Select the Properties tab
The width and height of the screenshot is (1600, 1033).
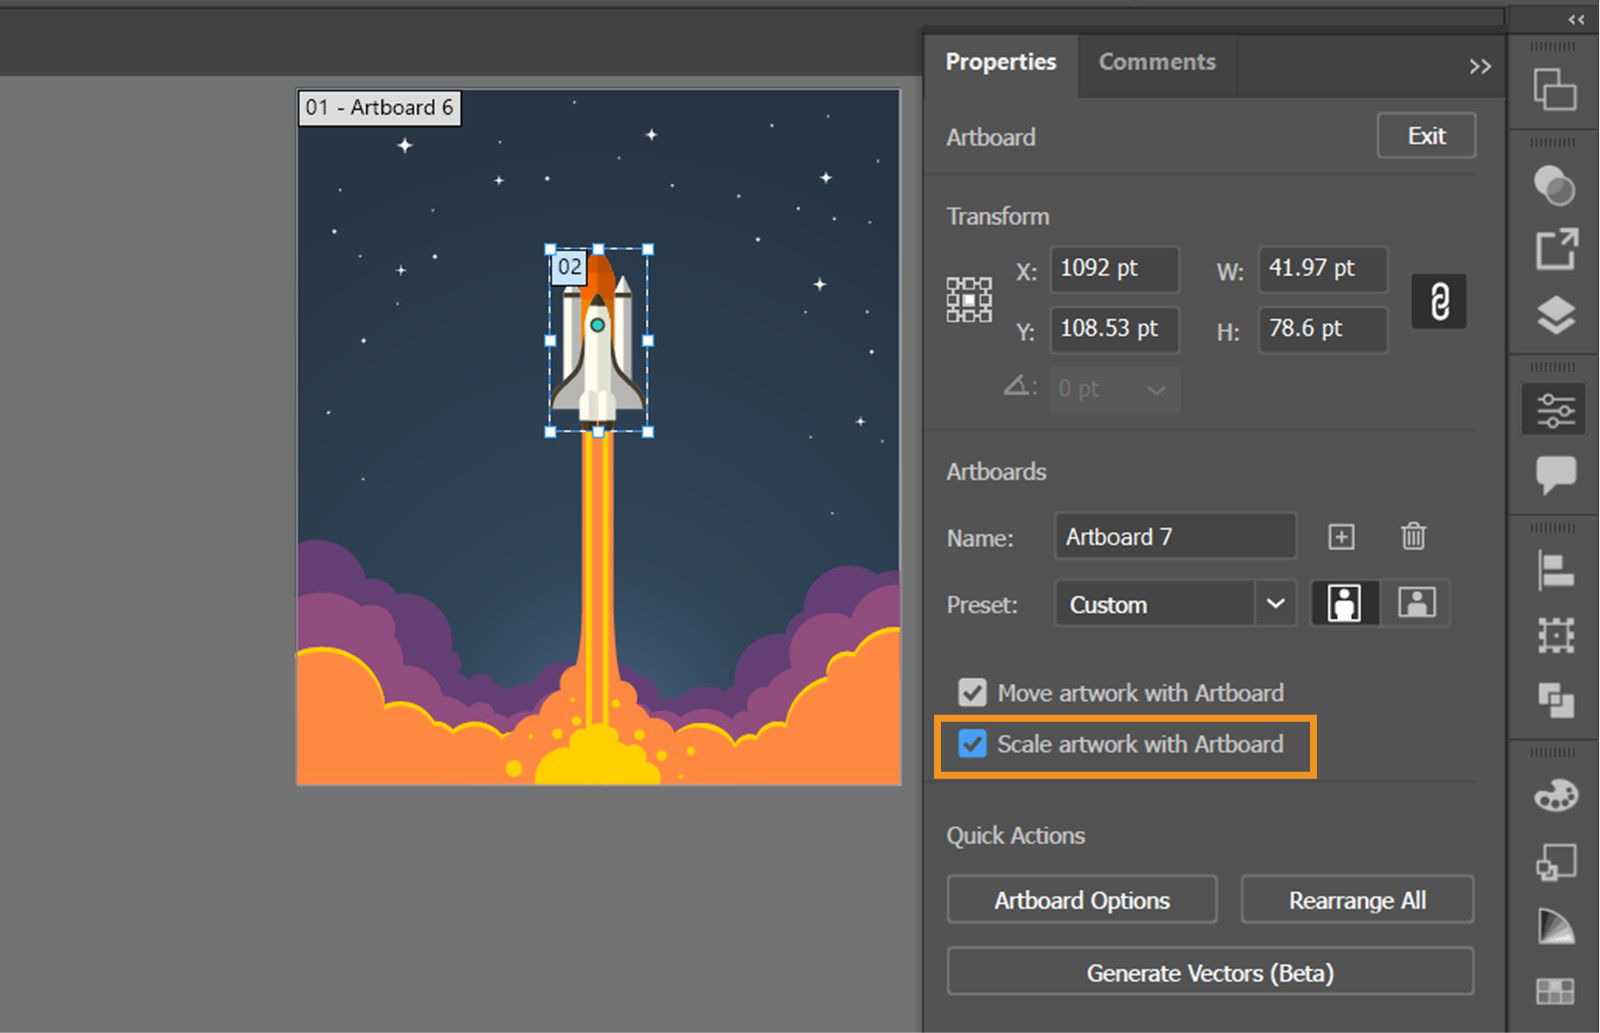[1001, 62]
